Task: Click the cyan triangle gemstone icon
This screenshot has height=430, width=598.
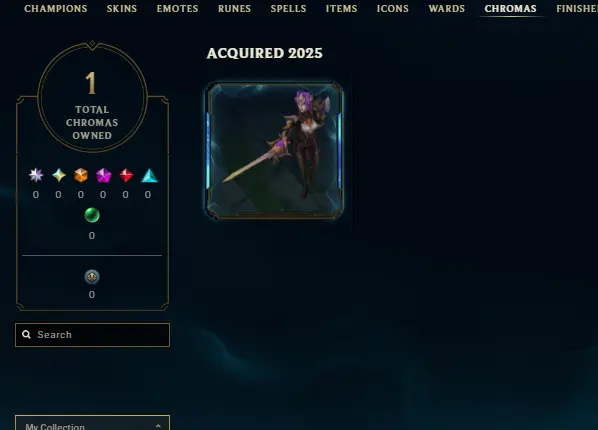Action: [149, 176]
